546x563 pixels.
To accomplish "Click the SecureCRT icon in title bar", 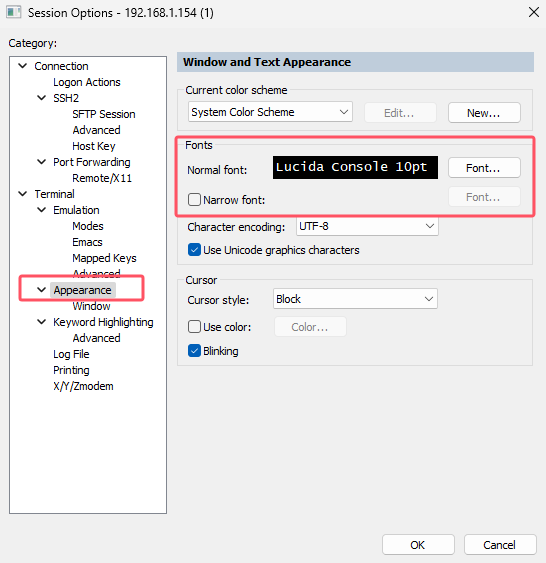I will [14, 12].
